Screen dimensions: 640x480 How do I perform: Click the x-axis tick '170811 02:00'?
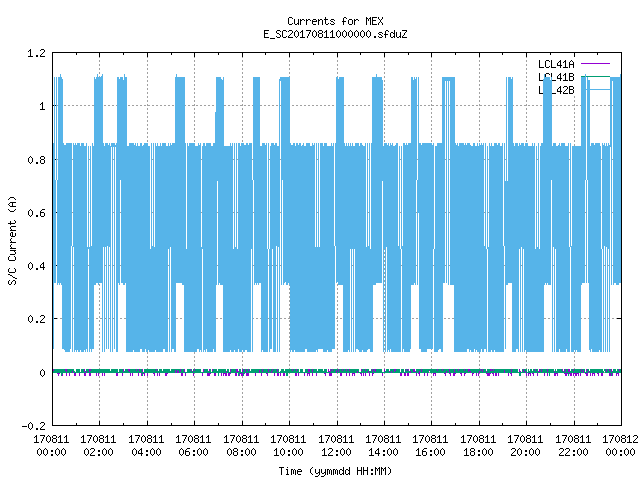98,446
